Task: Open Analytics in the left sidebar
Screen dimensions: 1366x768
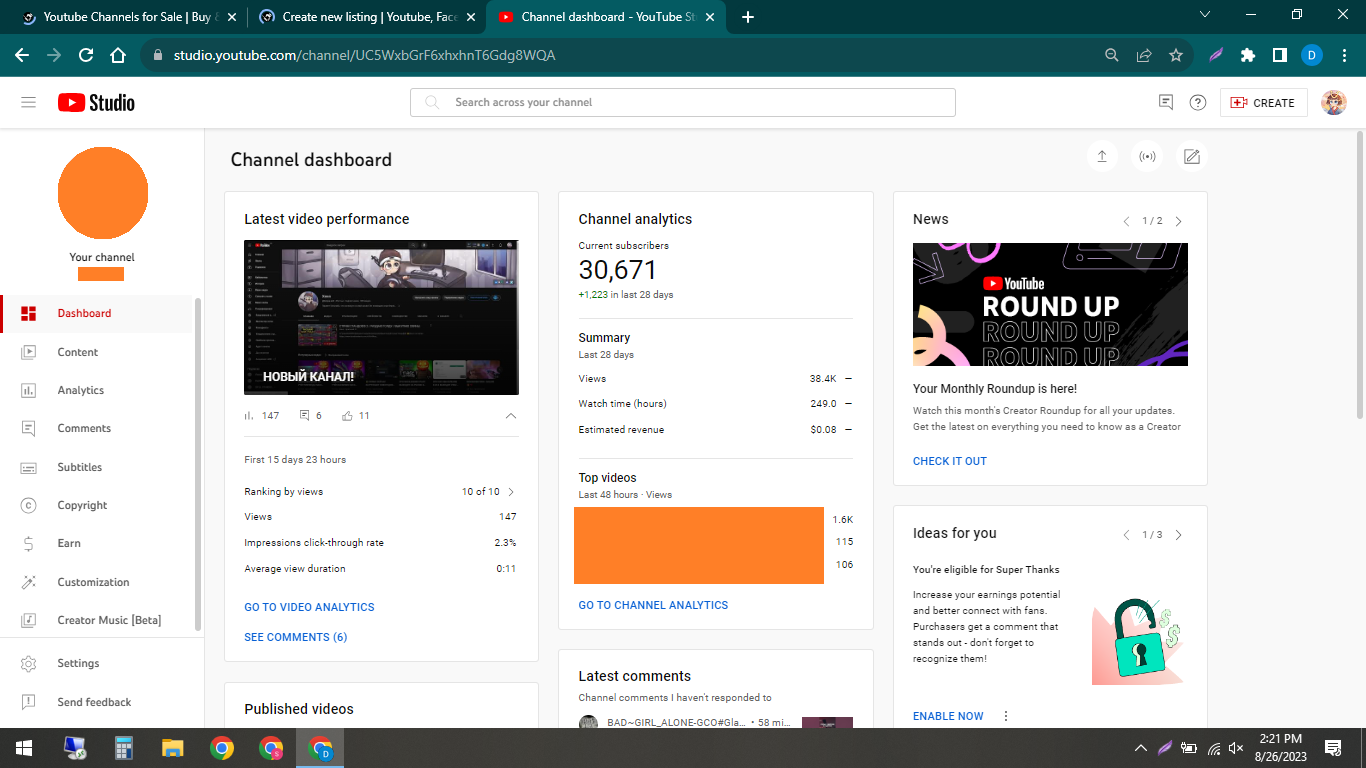Action: 80,390
